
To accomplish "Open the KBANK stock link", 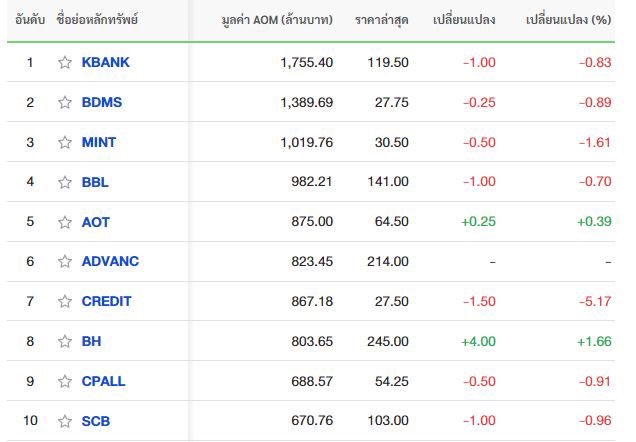I will 105,62.
